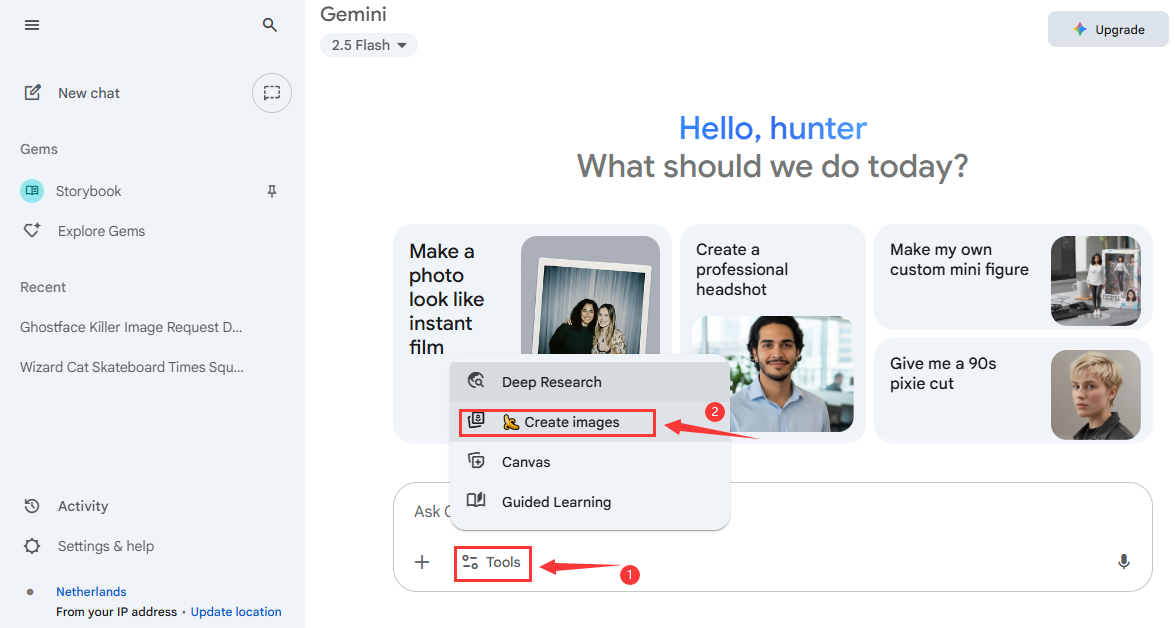The image size is (1175, 628).
Task: Open Activity in the sidebar
Action: click(83, 506)
